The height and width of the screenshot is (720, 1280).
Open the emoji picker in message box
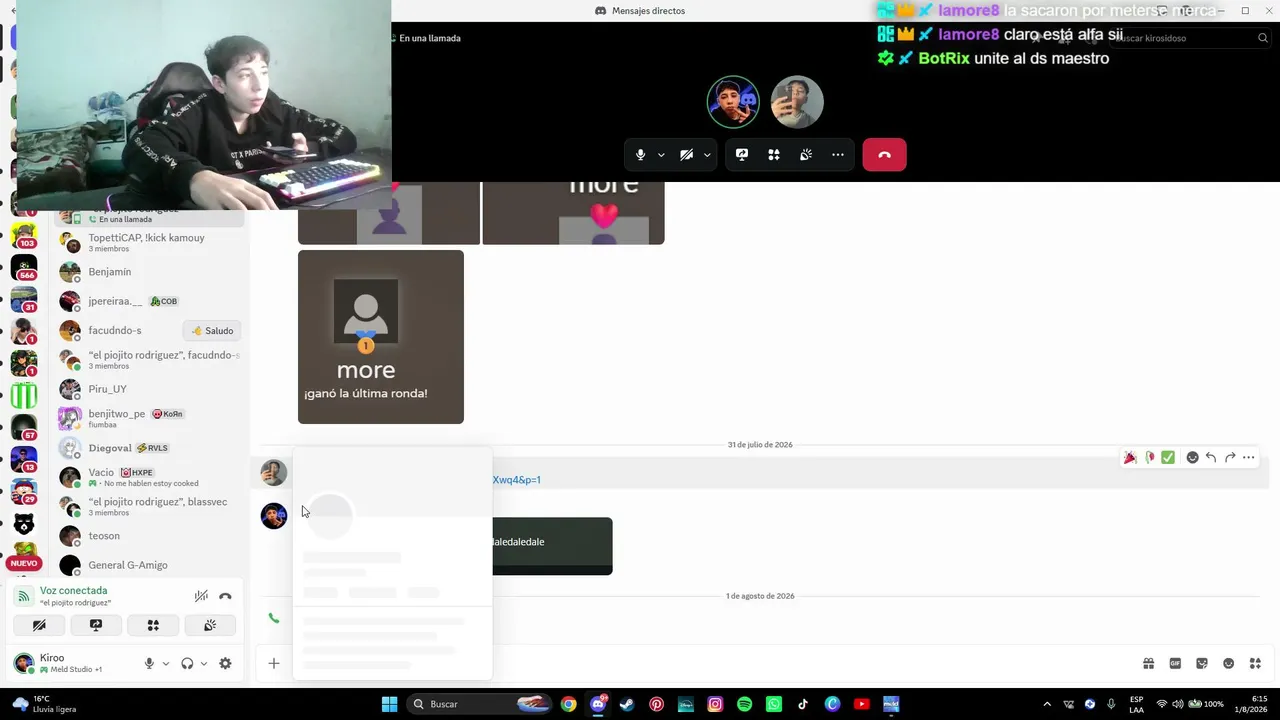click(x=1229, y=663)
